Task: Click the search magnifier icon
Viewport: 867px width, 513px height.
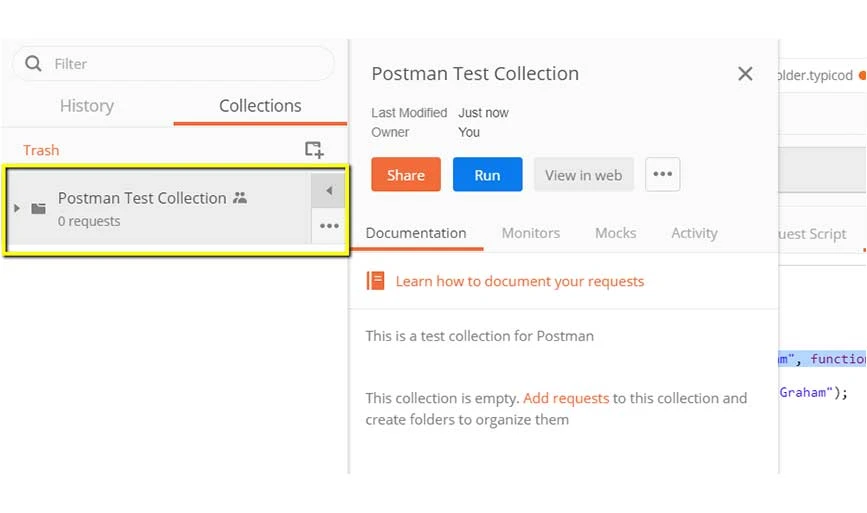Action: 33,64
